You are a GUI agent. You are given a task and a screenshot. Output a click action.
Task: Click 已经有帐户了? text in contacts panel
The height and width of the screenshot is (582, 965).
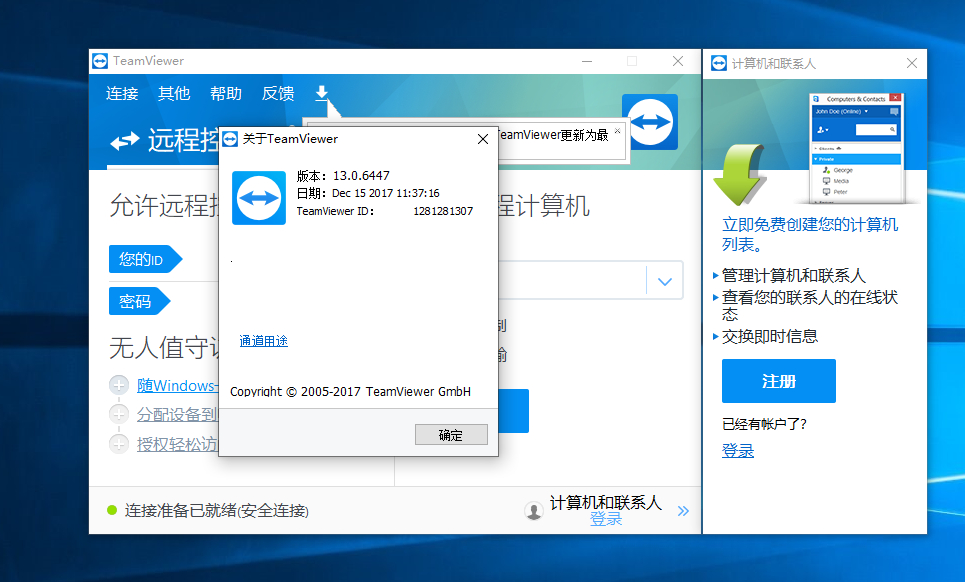tap(764, 424)
